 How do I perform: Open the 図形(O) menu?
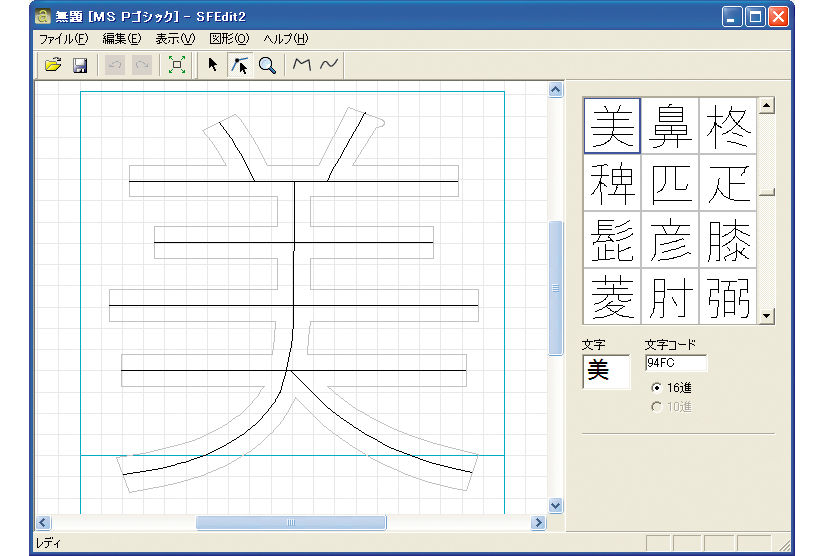tap(228, 39)
